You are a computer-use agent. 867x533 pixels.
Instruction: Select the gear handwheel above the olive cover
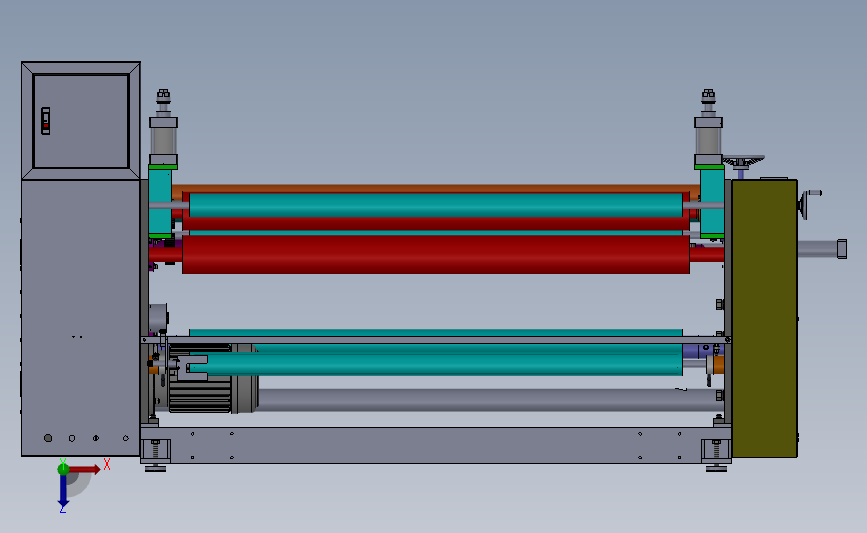point(743,161)
